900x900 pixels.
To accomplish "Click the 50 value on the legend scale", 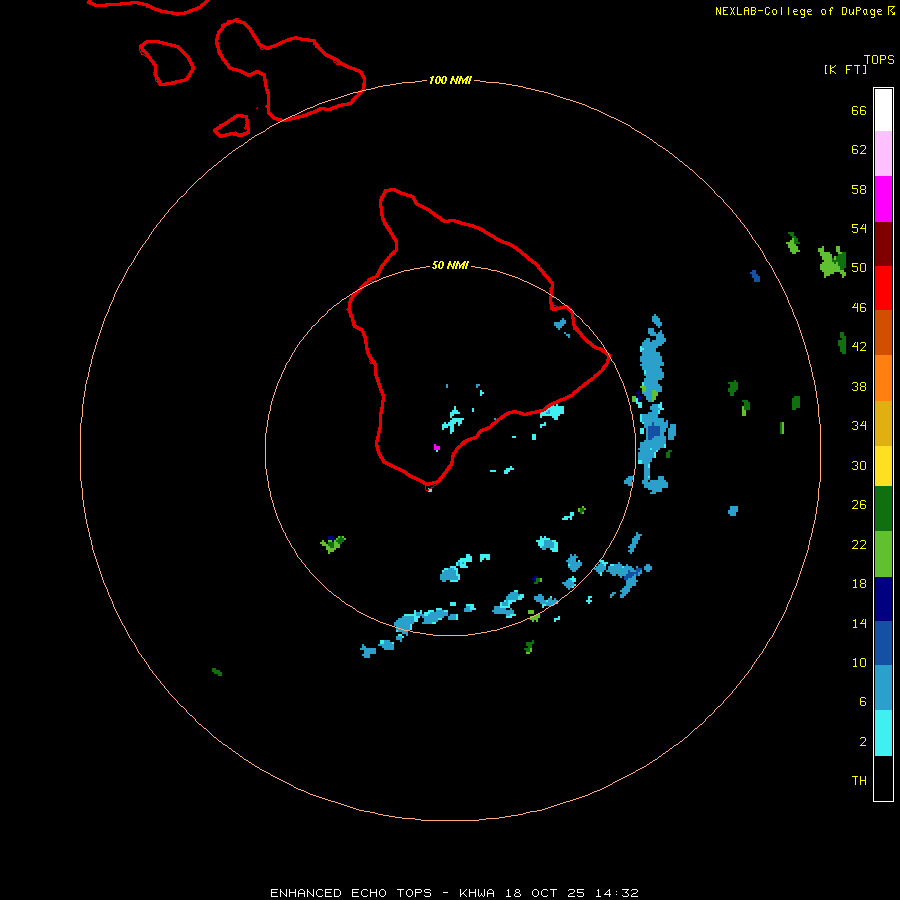I will [x=859, y=268].
